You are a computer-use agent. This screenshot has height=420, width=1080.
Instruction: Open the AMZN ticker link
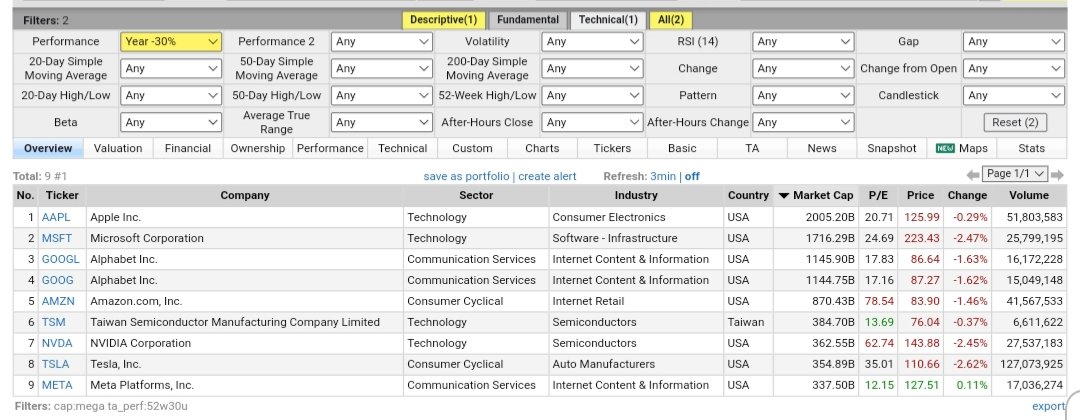pos(58,301)
